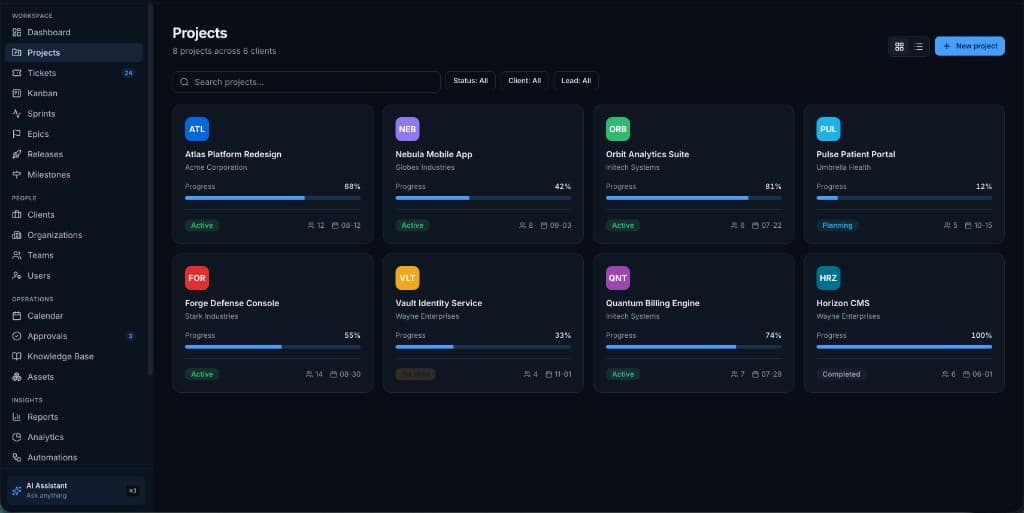Open the Status: All filter
The width and height of the screenshot is (1024, 513).
(x=470, y=81)
